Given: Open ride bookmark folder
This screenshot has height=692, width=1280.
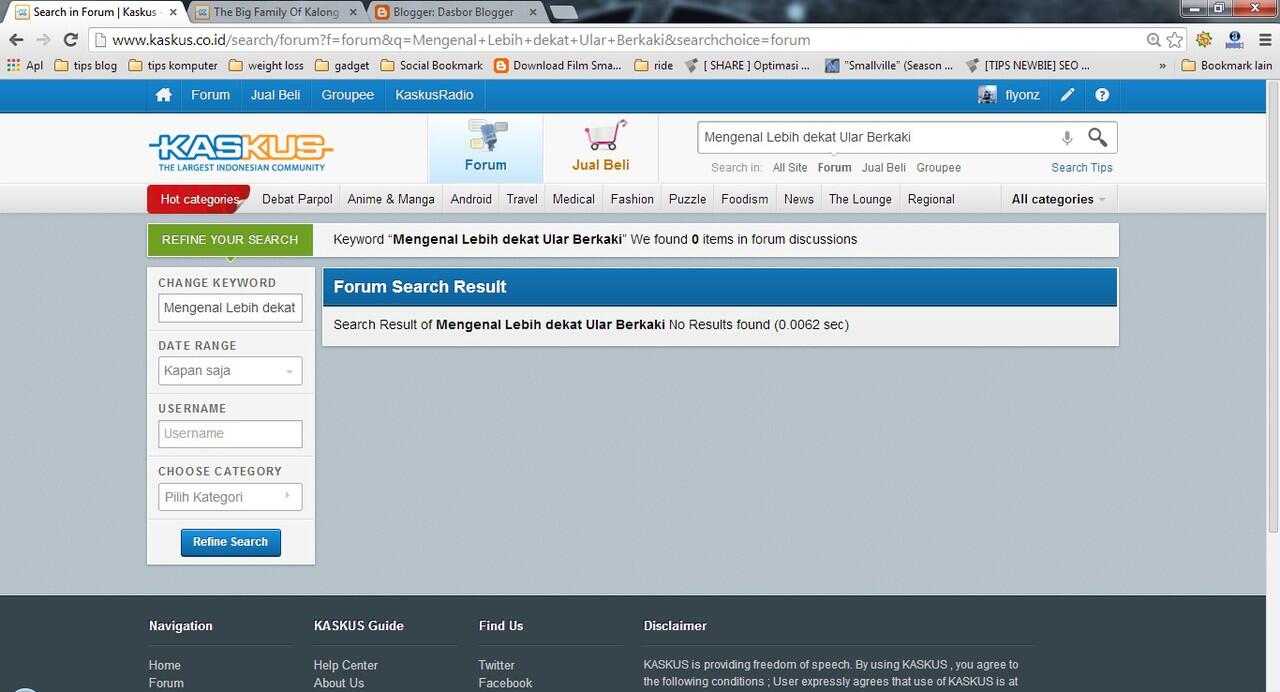Looking at the screenshot, I should [654, 65].
